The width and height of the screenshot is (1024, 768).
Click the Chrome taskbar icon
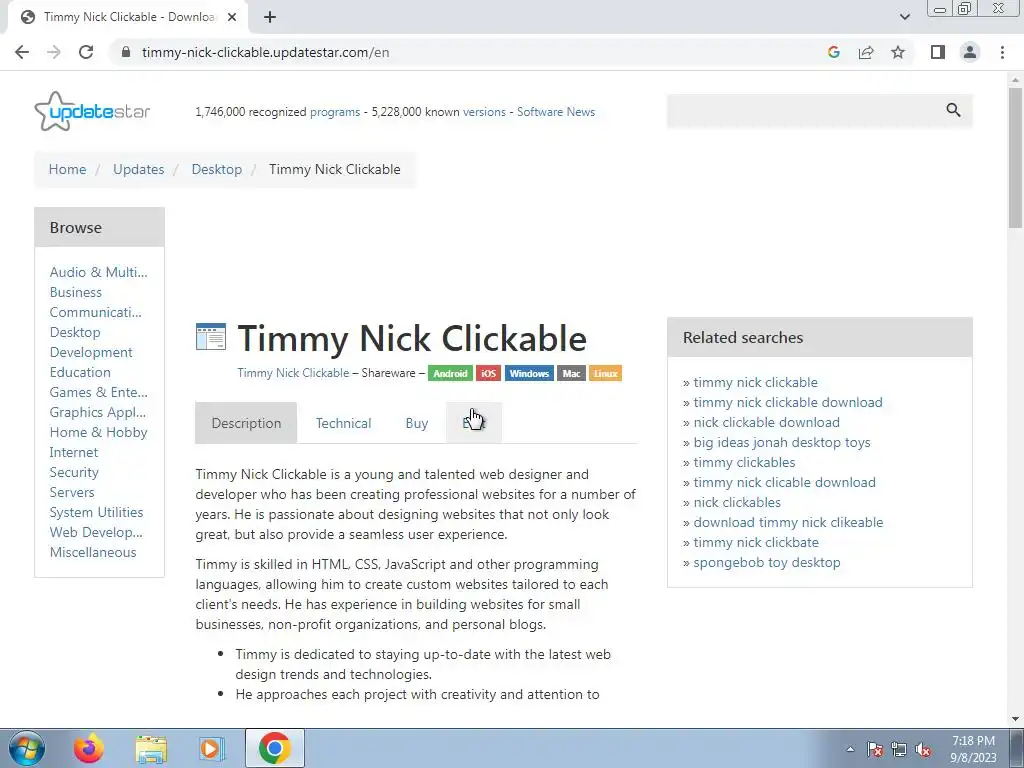274,748
